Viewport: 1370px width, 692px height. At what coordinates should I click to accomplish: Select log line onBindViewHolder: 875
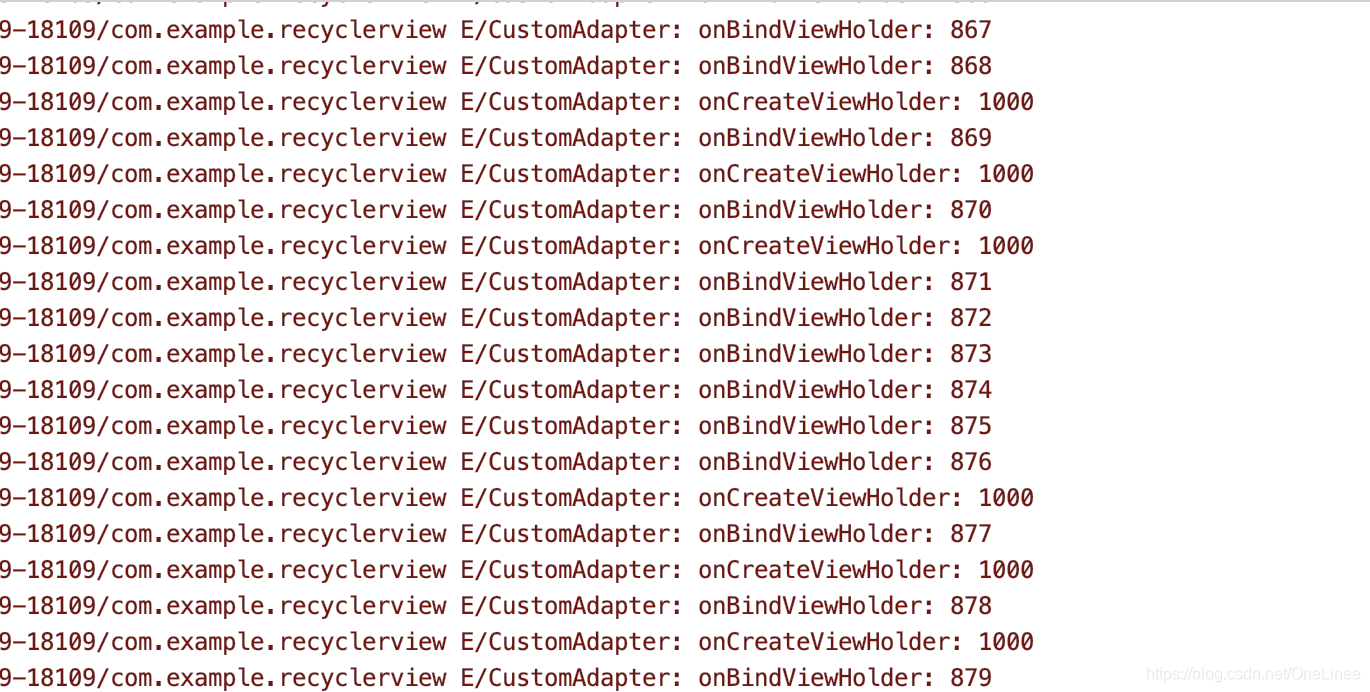496,426
